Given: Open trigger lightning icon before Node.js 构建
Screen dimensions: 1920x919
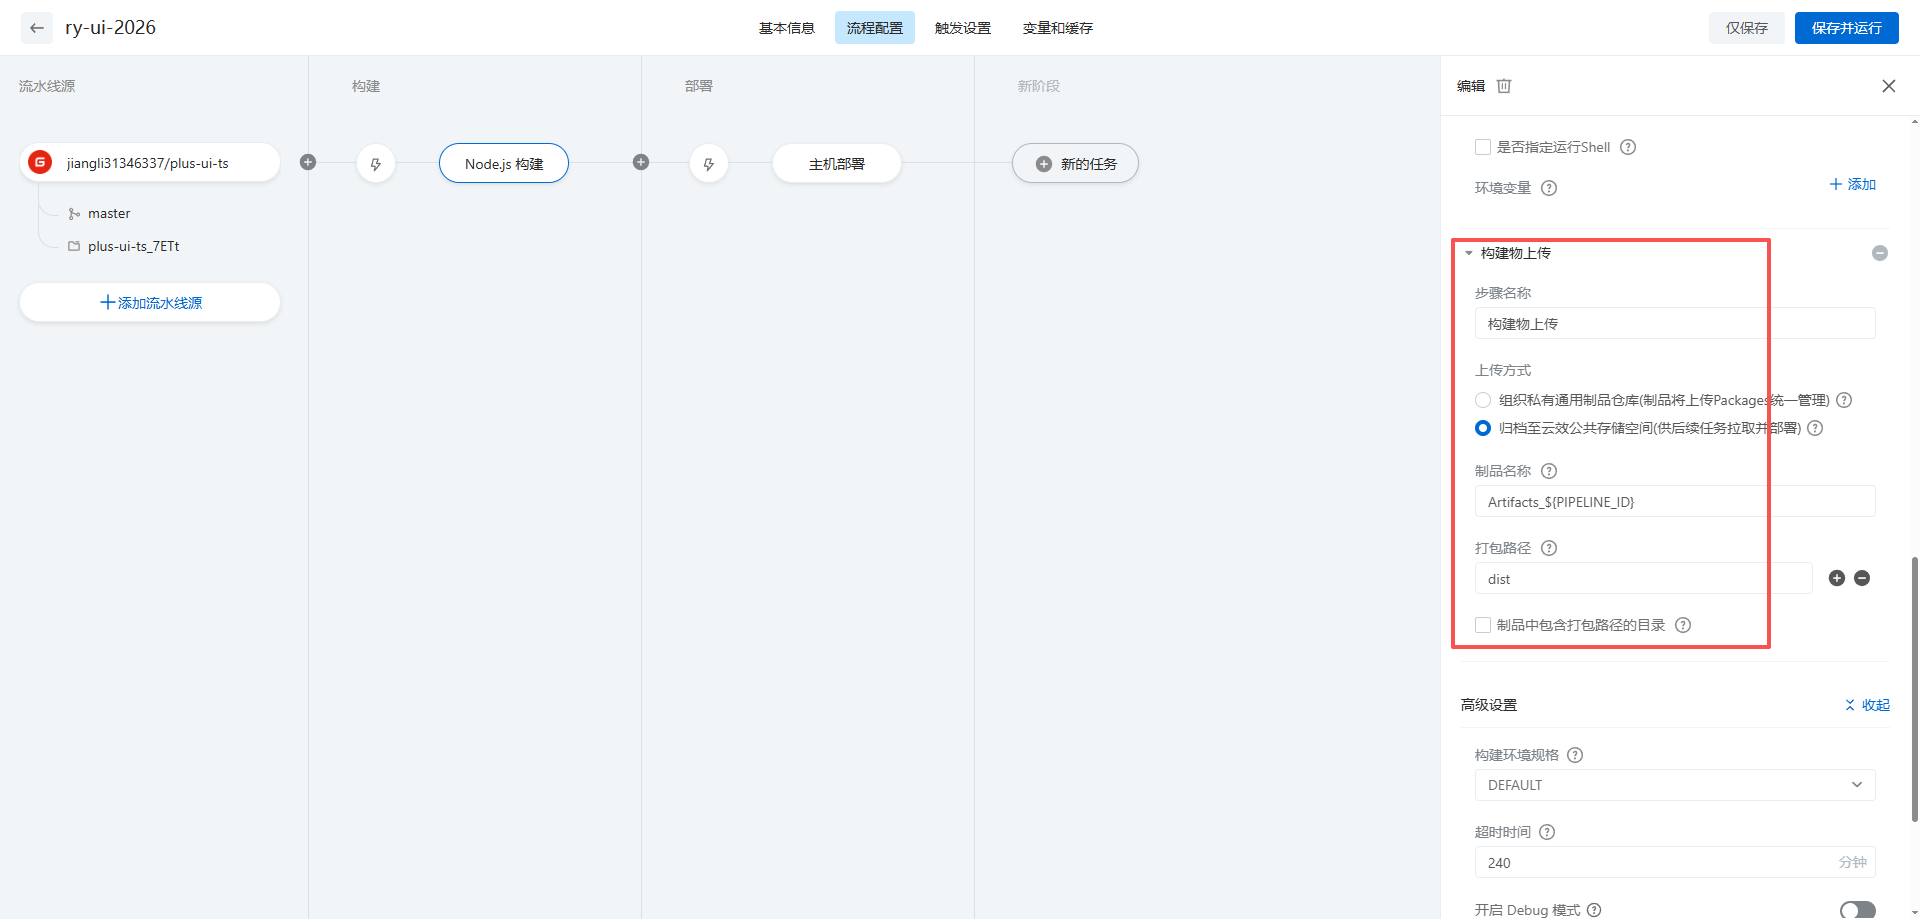Looking at the screenshot, I should [x=376, y=164].
